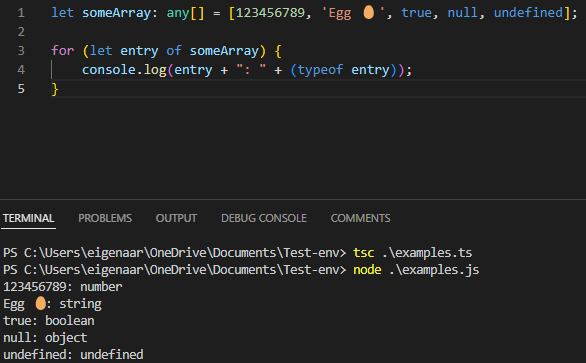Switch to the TERMINAL tab
Viewport: 586px width, 363px height.
(x=28, y=218)
